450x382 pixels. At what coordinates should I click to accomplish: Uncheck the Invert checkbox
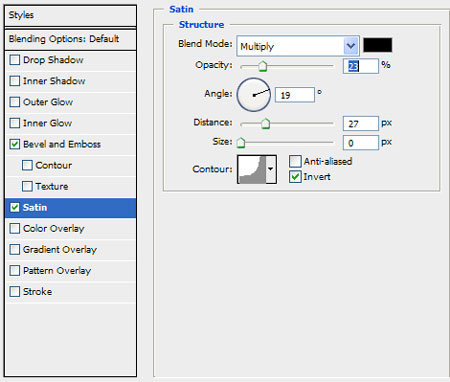pos(295,177)
